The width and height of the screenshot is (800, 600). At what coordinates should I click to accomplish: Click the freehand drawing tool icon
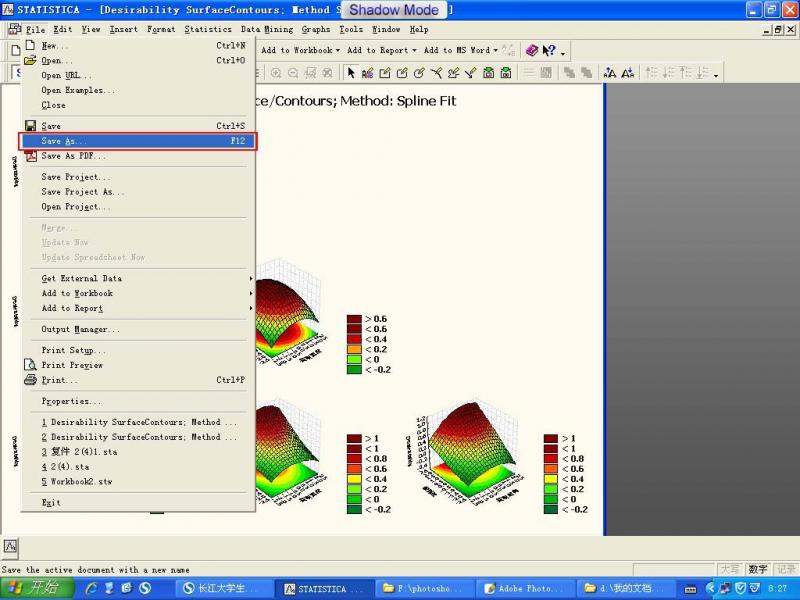click(453, 73)
